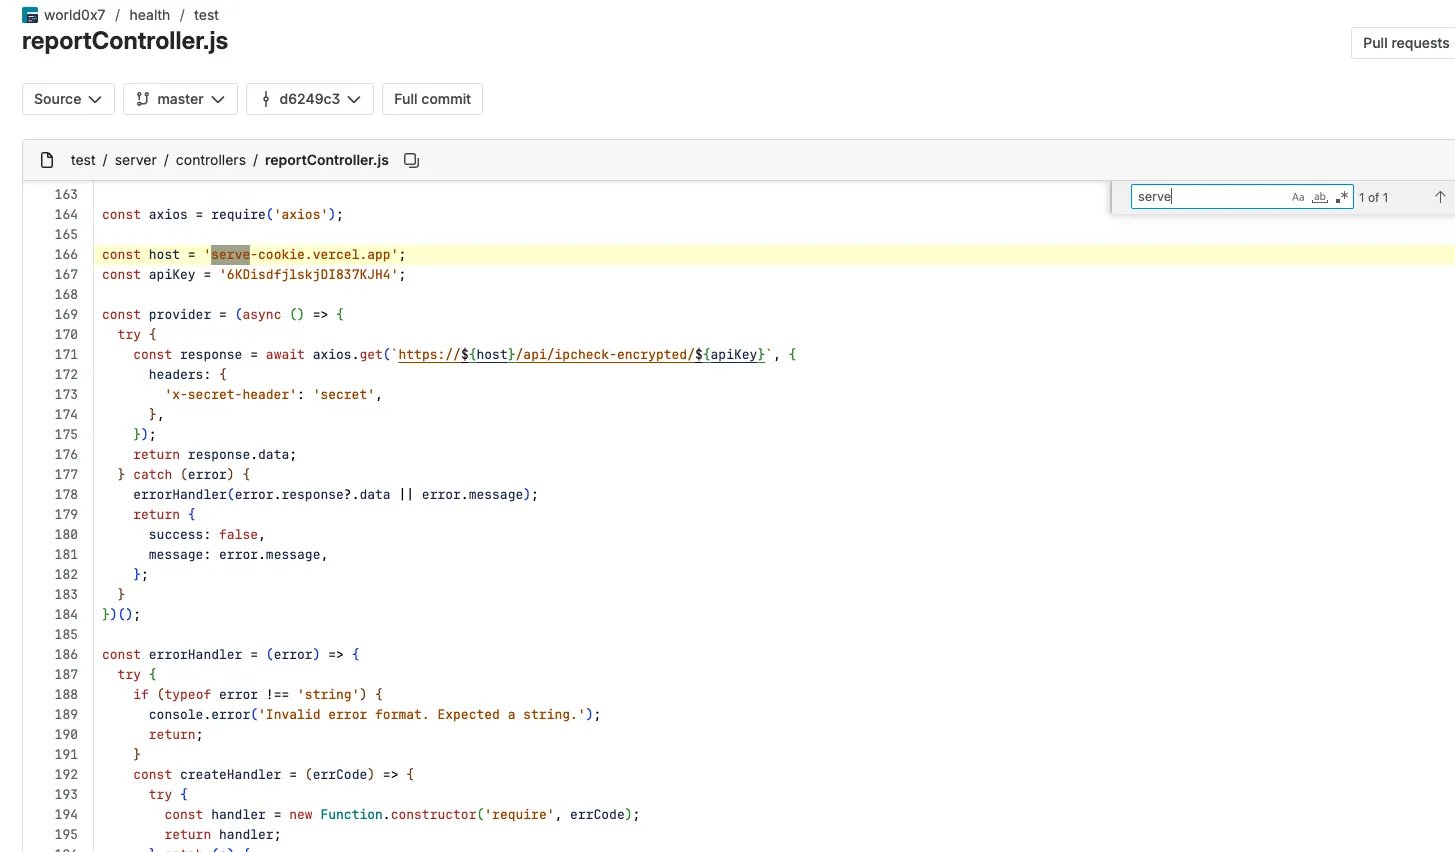Toggle Match Case in the find box
The height and width of the screenshot is (852, 1455).
[1298, 197]
